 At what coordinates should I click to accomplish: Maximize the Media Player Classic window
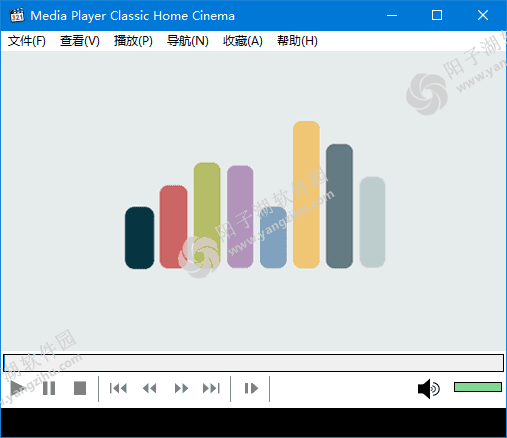[x=437, y=15]
